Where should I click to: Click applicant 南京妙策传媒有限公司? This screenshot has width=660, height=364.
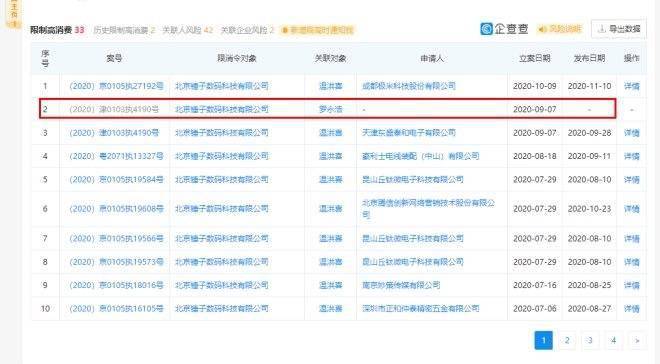point(401,285)
